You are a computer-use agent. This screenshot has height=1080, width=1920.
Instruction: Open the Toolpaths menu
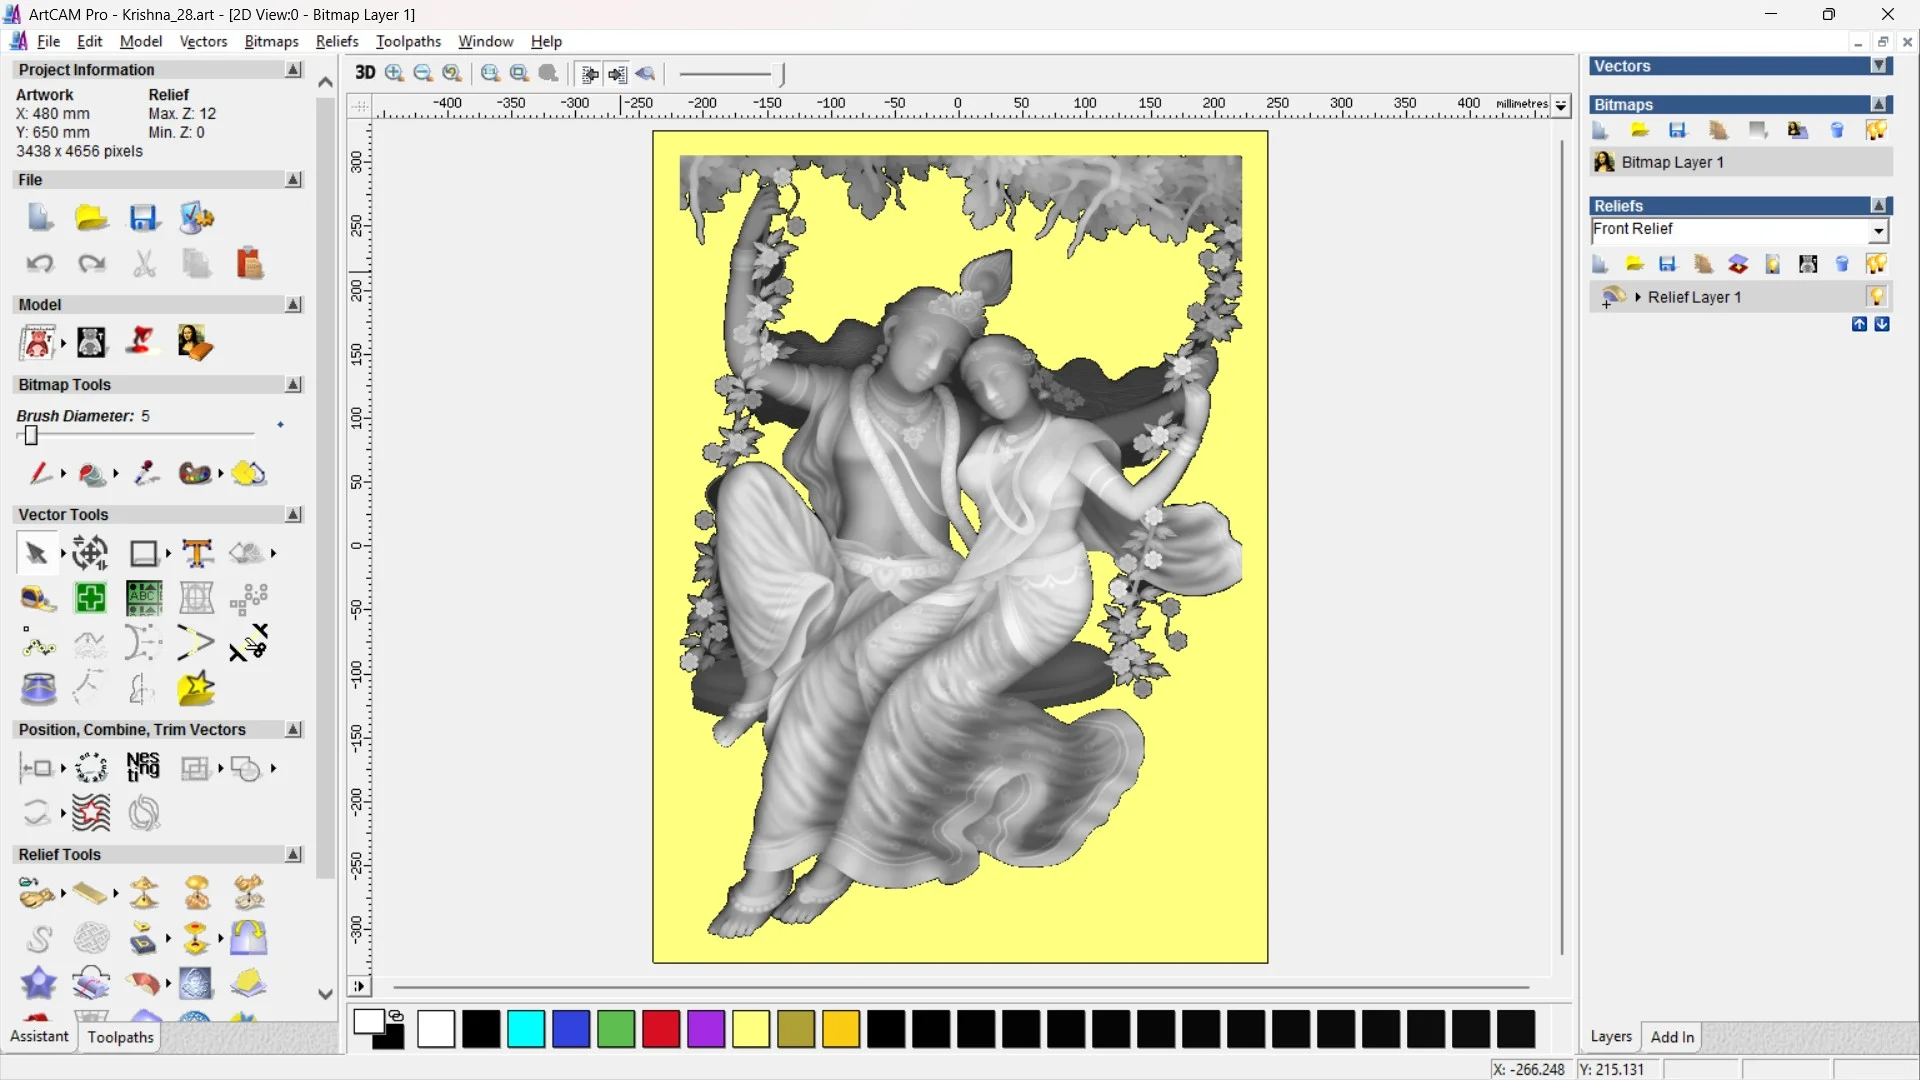point(408,41)
